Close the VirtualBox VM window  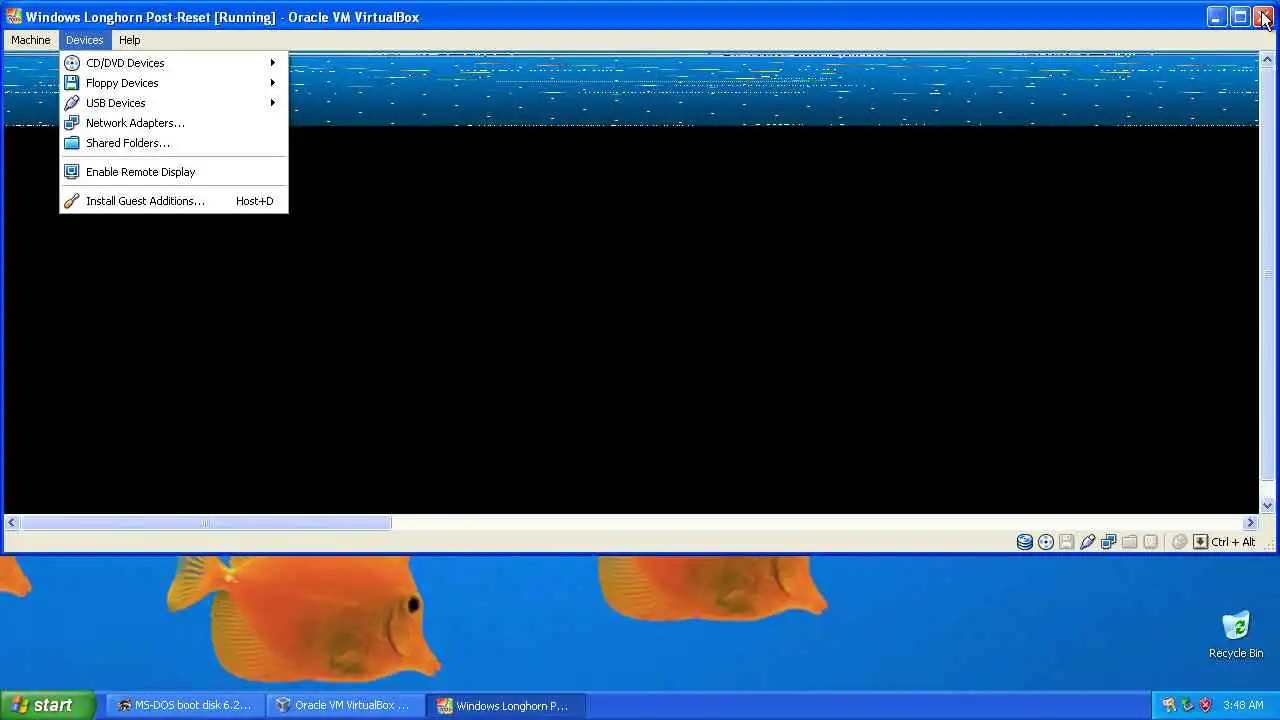(x=1264, y=17)
